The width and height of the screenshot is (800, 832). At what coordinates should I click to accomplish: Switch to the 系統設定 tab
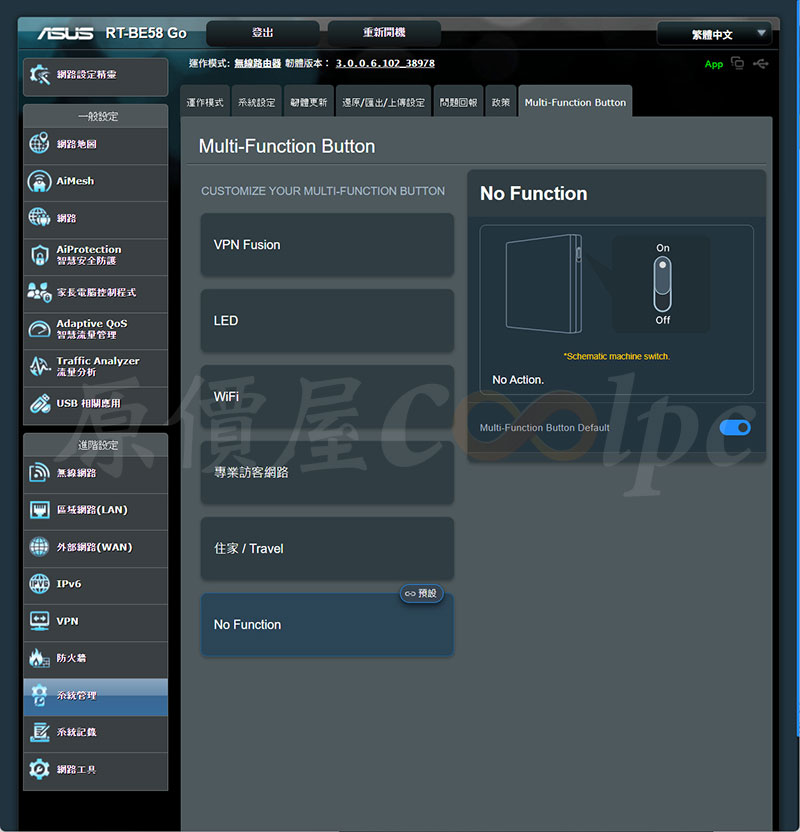(257, 102)
